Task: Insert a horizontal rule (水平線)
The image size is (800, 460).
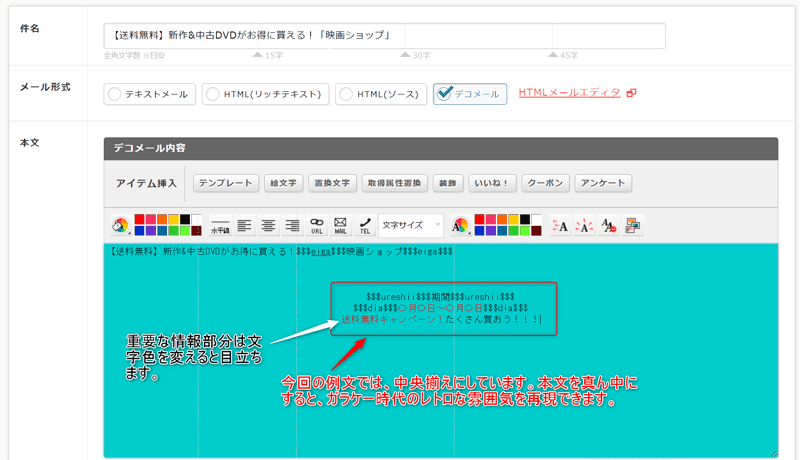Action: [220, 225]
